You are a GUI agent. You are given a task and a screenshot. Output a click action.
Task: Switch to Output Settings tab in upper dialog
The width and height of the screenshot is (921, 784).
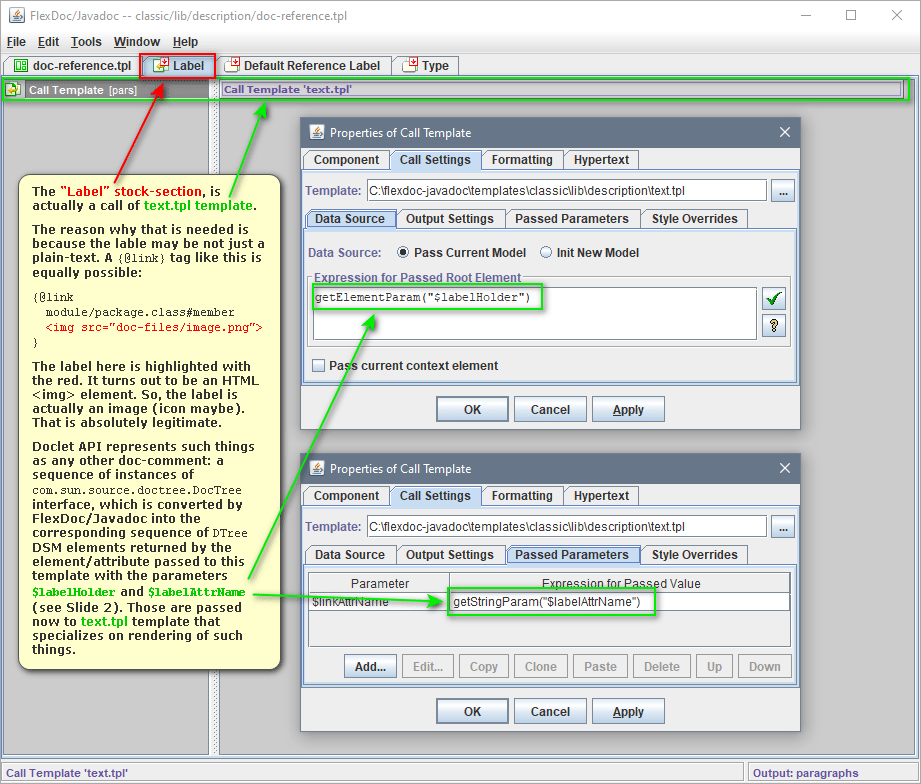[x=448, y=219]
